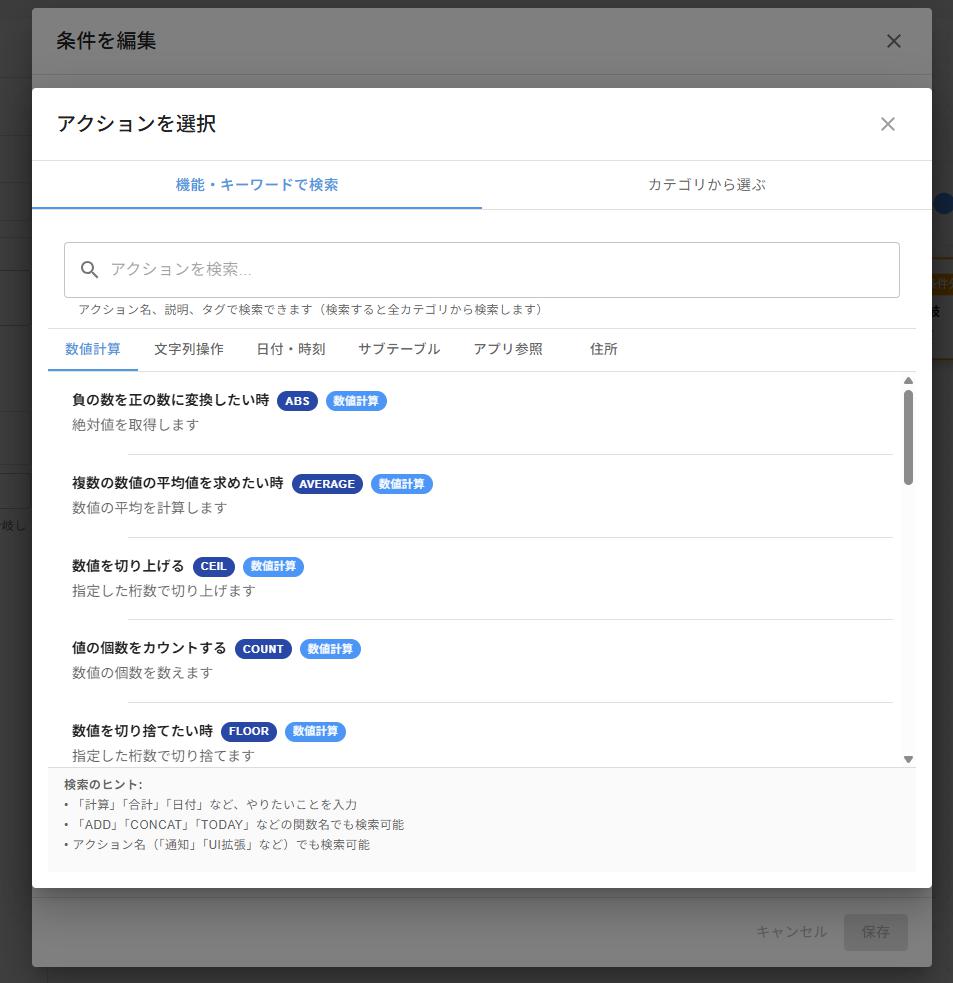Click the search magnifier icon
Viewport: 953px width, 983px height.
[x=89, y=269]
